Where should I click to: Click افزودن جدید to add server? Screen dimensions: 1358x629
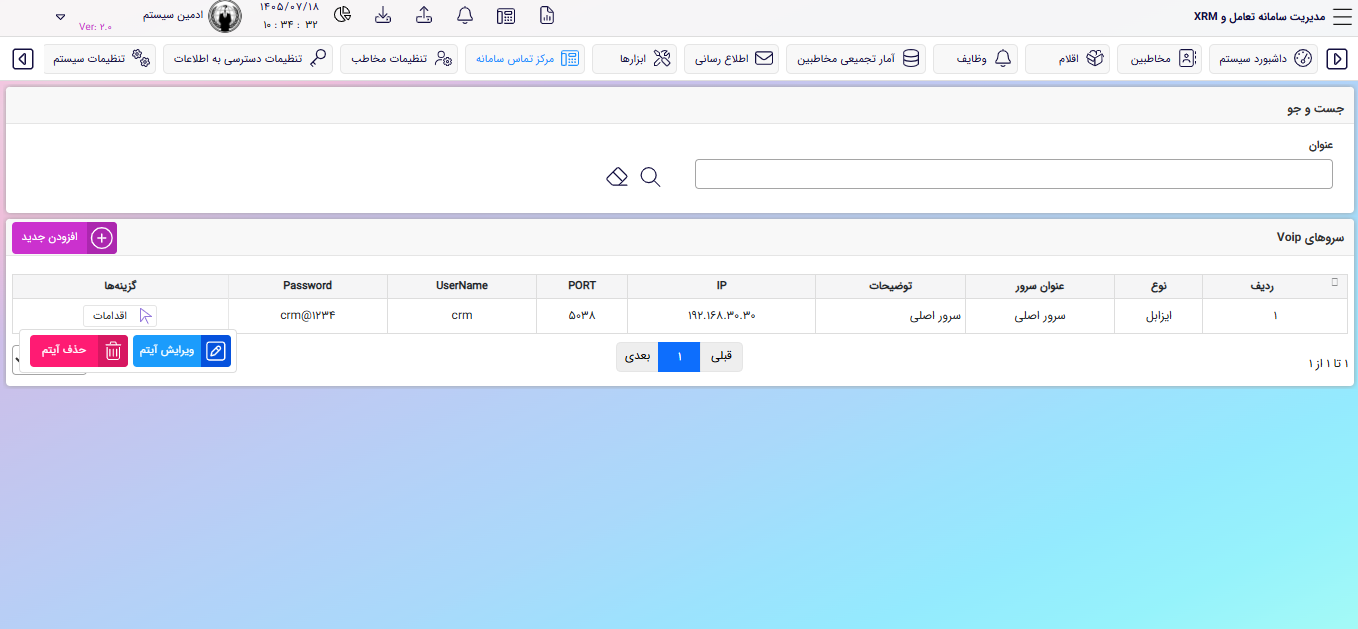[64, 238]
